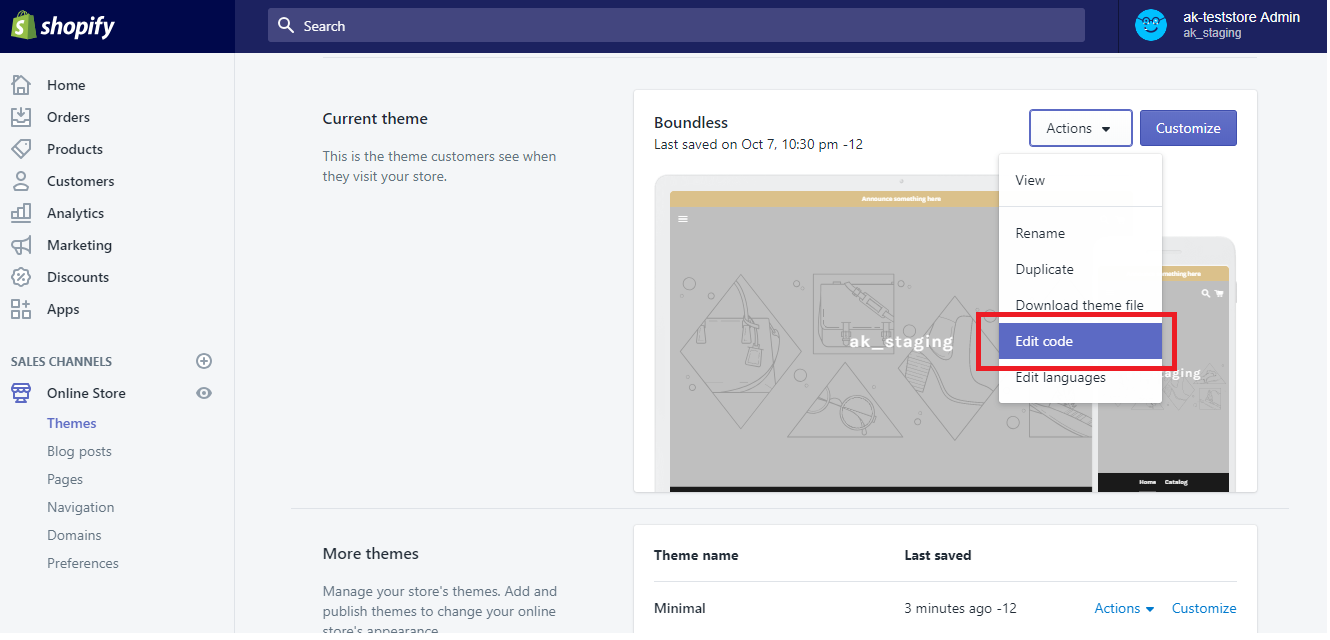Open Domains link in sidebar
The height and width of the screenshot is (640, 1330).
74,535
